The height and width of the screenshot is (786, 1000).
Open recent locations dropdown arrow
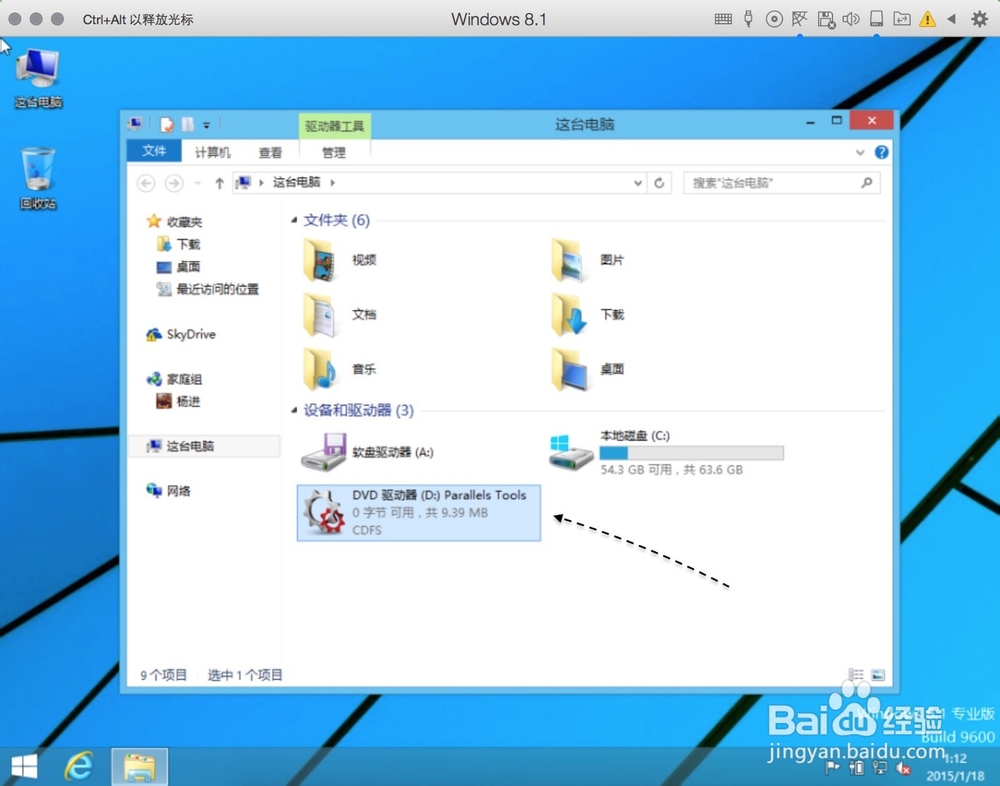pos(198,184)
